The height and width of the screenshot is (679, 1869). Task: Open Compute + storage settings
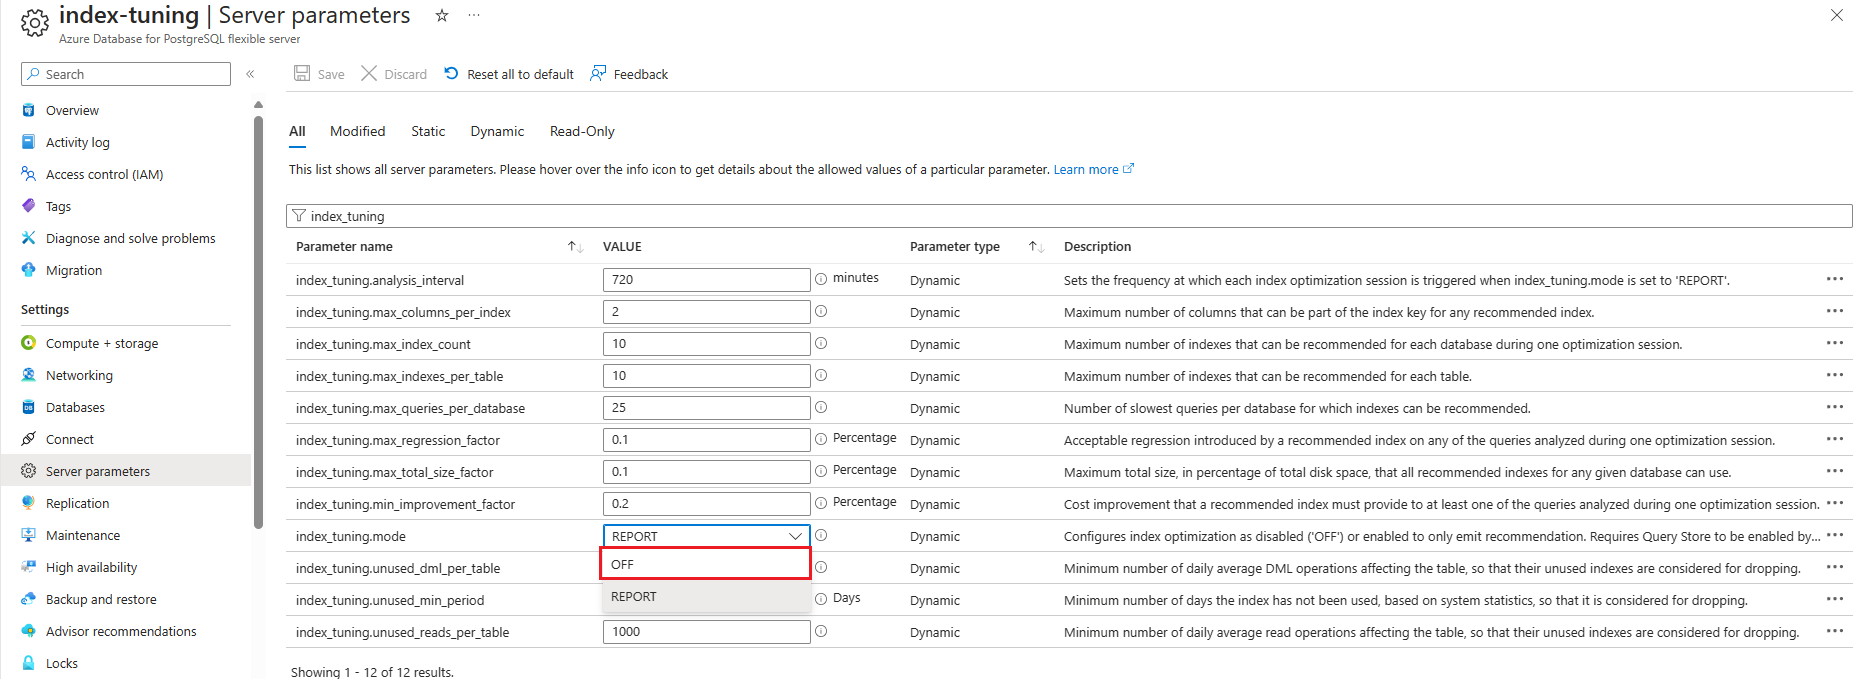click(x=101, y=343)
